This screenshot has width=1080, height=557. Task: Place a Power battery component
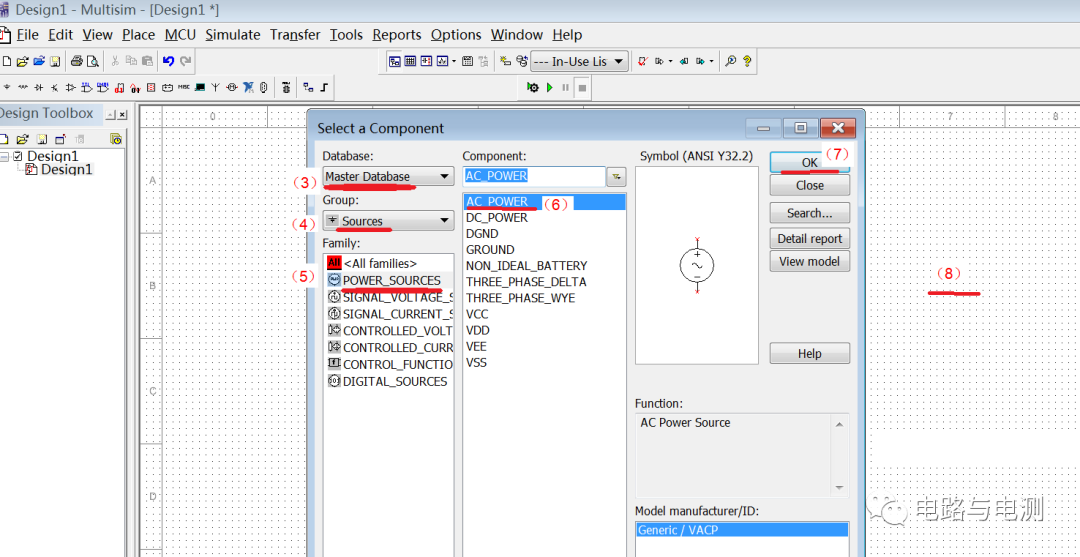pyautogui.click(x=167, y=87)
